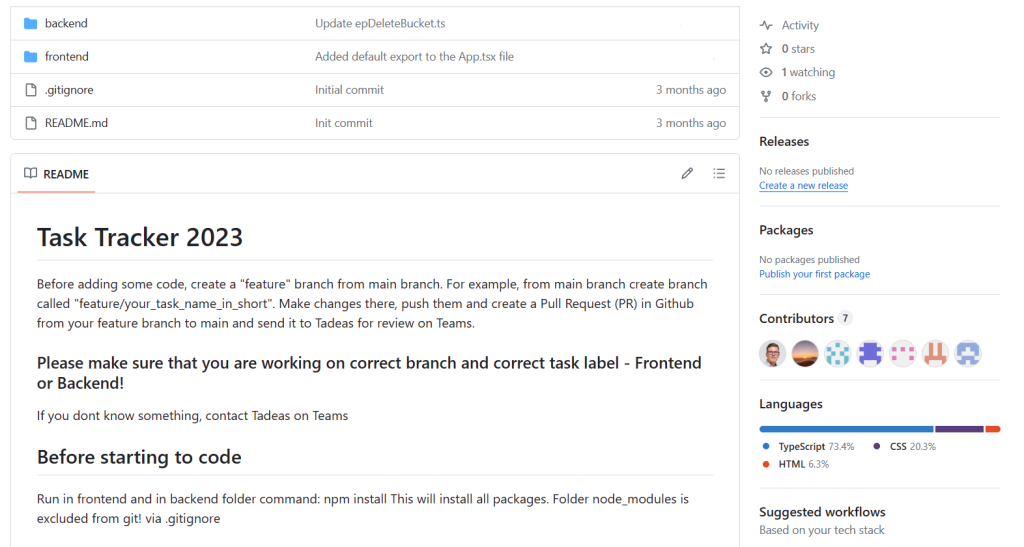Click the first contributor avatar photo
1024x547 pixels.
tap(772, 354)
